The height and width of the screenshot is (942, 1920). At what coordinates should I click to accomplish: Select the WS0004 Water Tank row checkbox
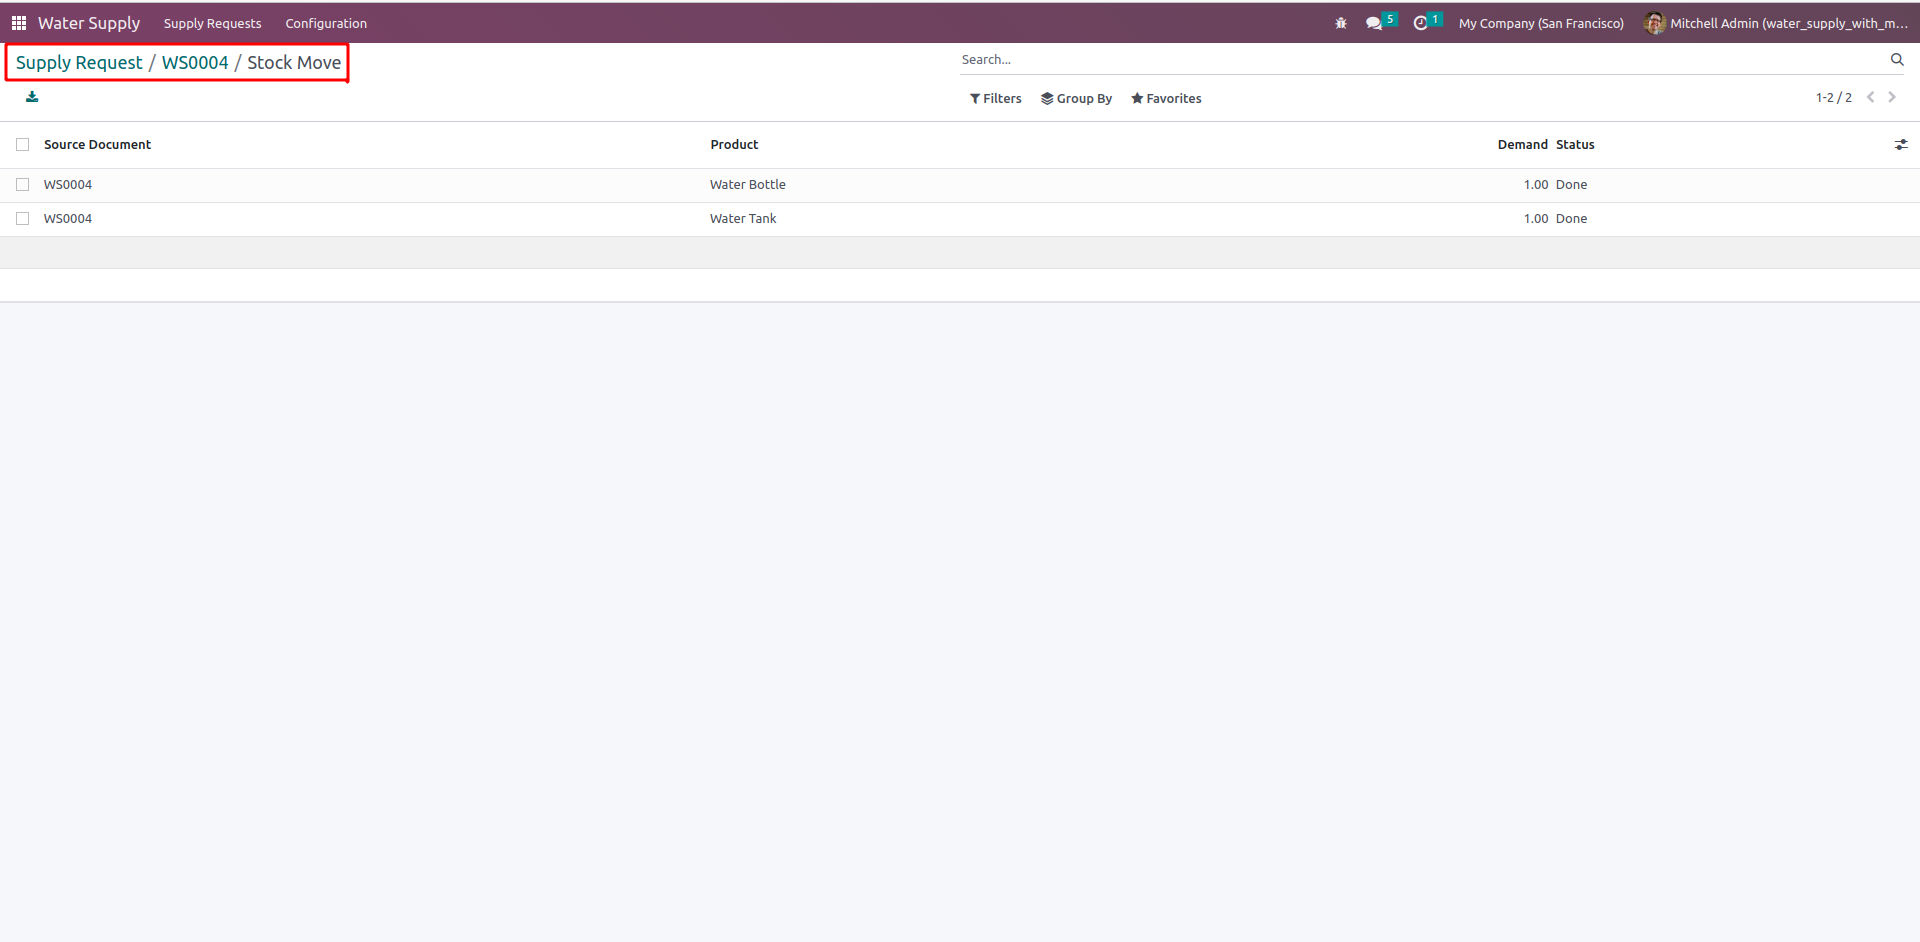[x=23, y=219]
